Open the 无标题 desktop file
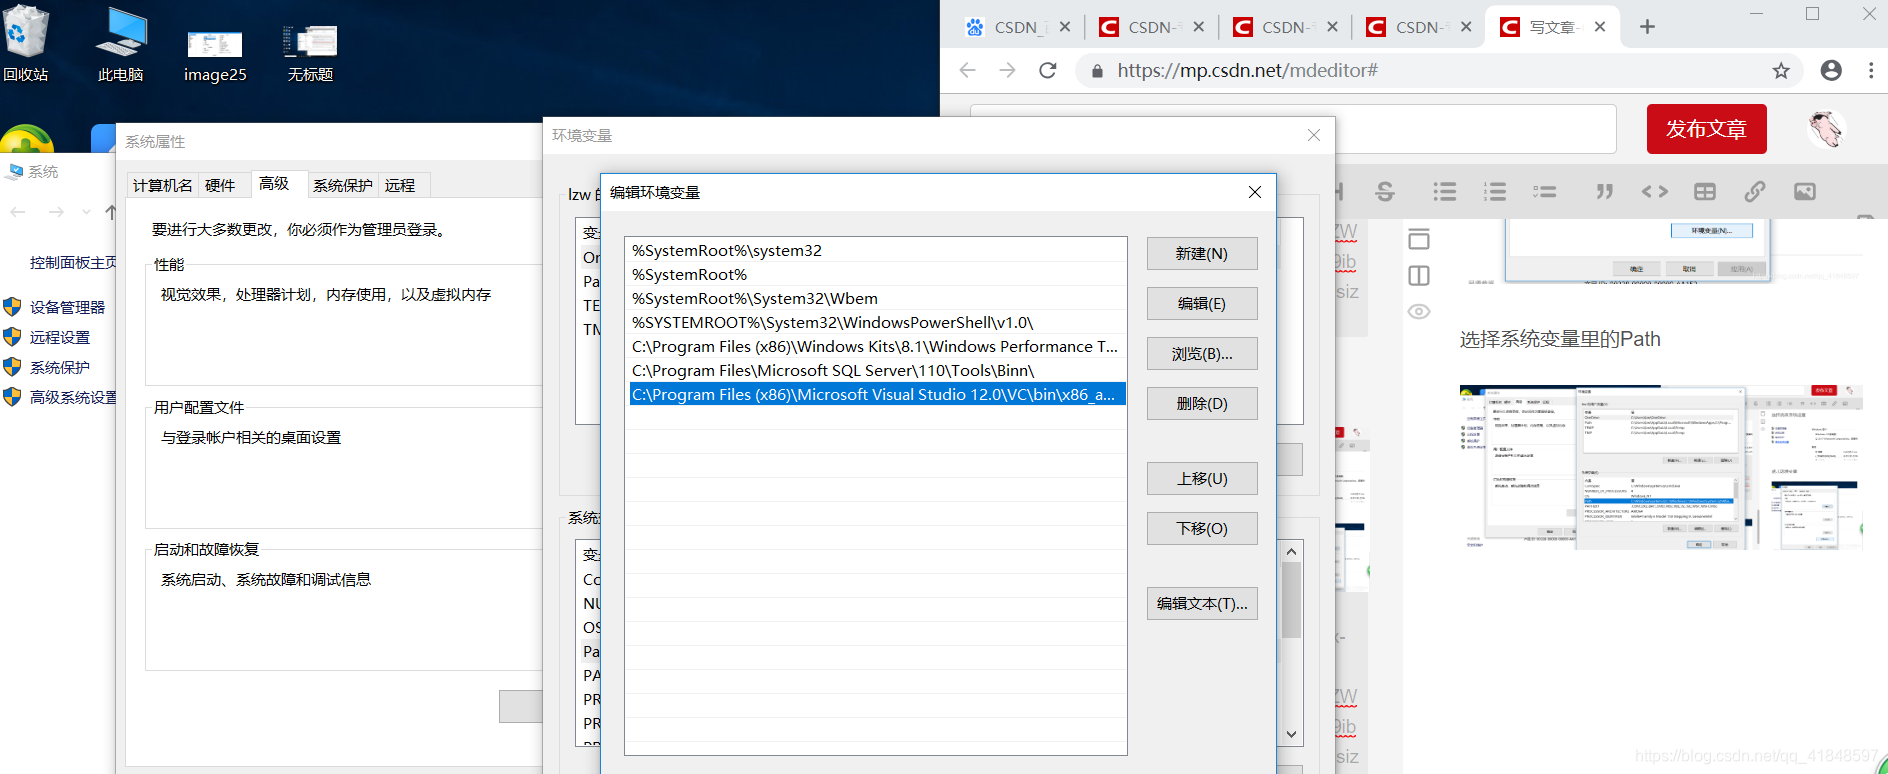The width and height of the screenshot is (1888, 774). [x=310, y=53]
